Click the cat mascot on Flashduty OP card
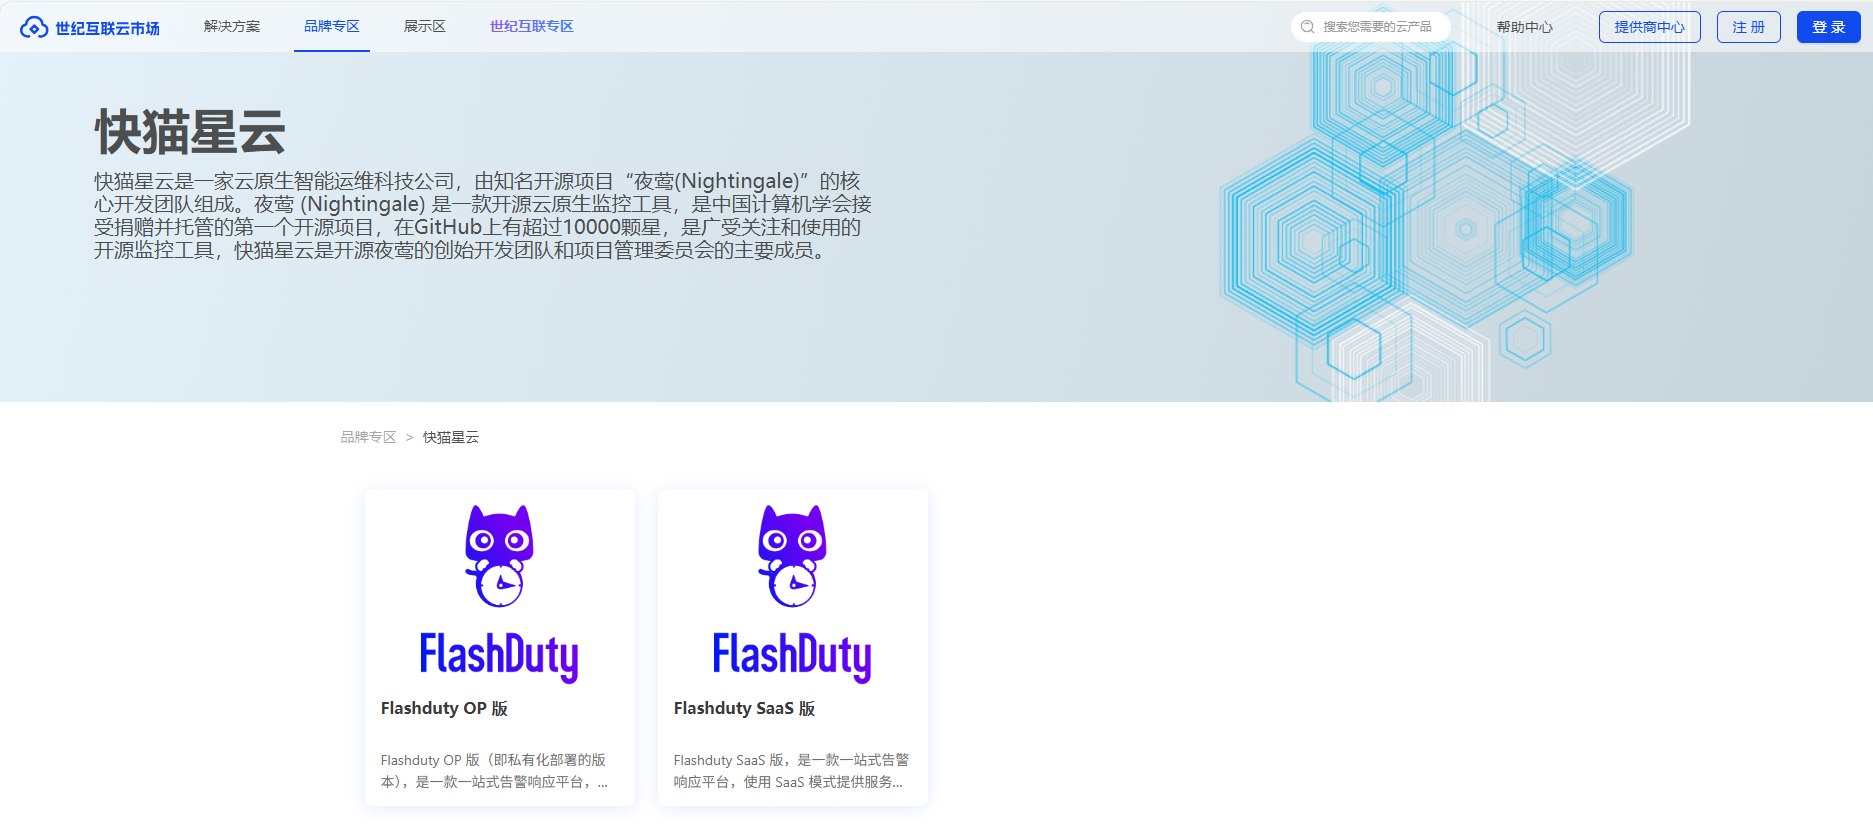This screenshot has width=1873, height=838. 499,556
